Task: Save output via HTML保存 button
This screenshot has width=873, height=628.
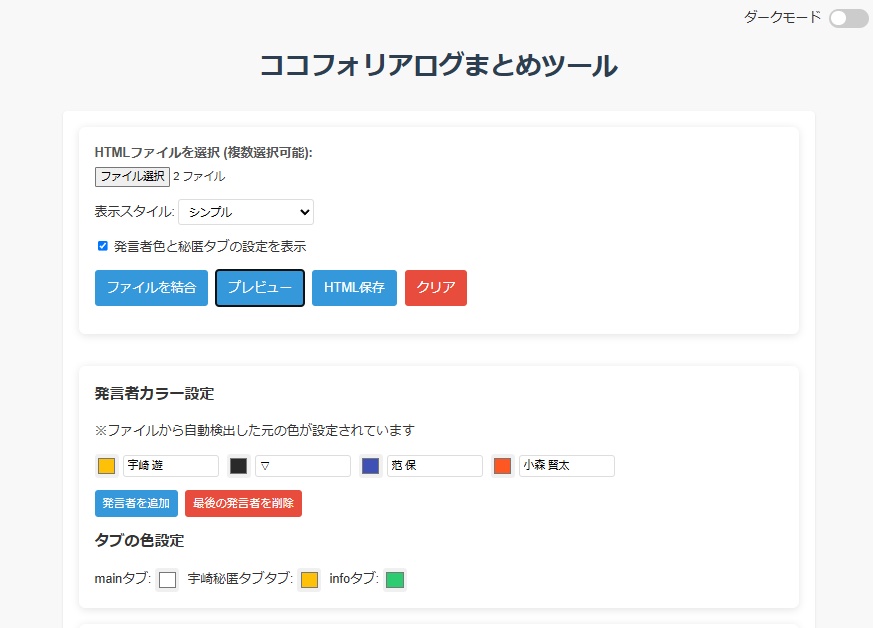Action: [354, 288]
